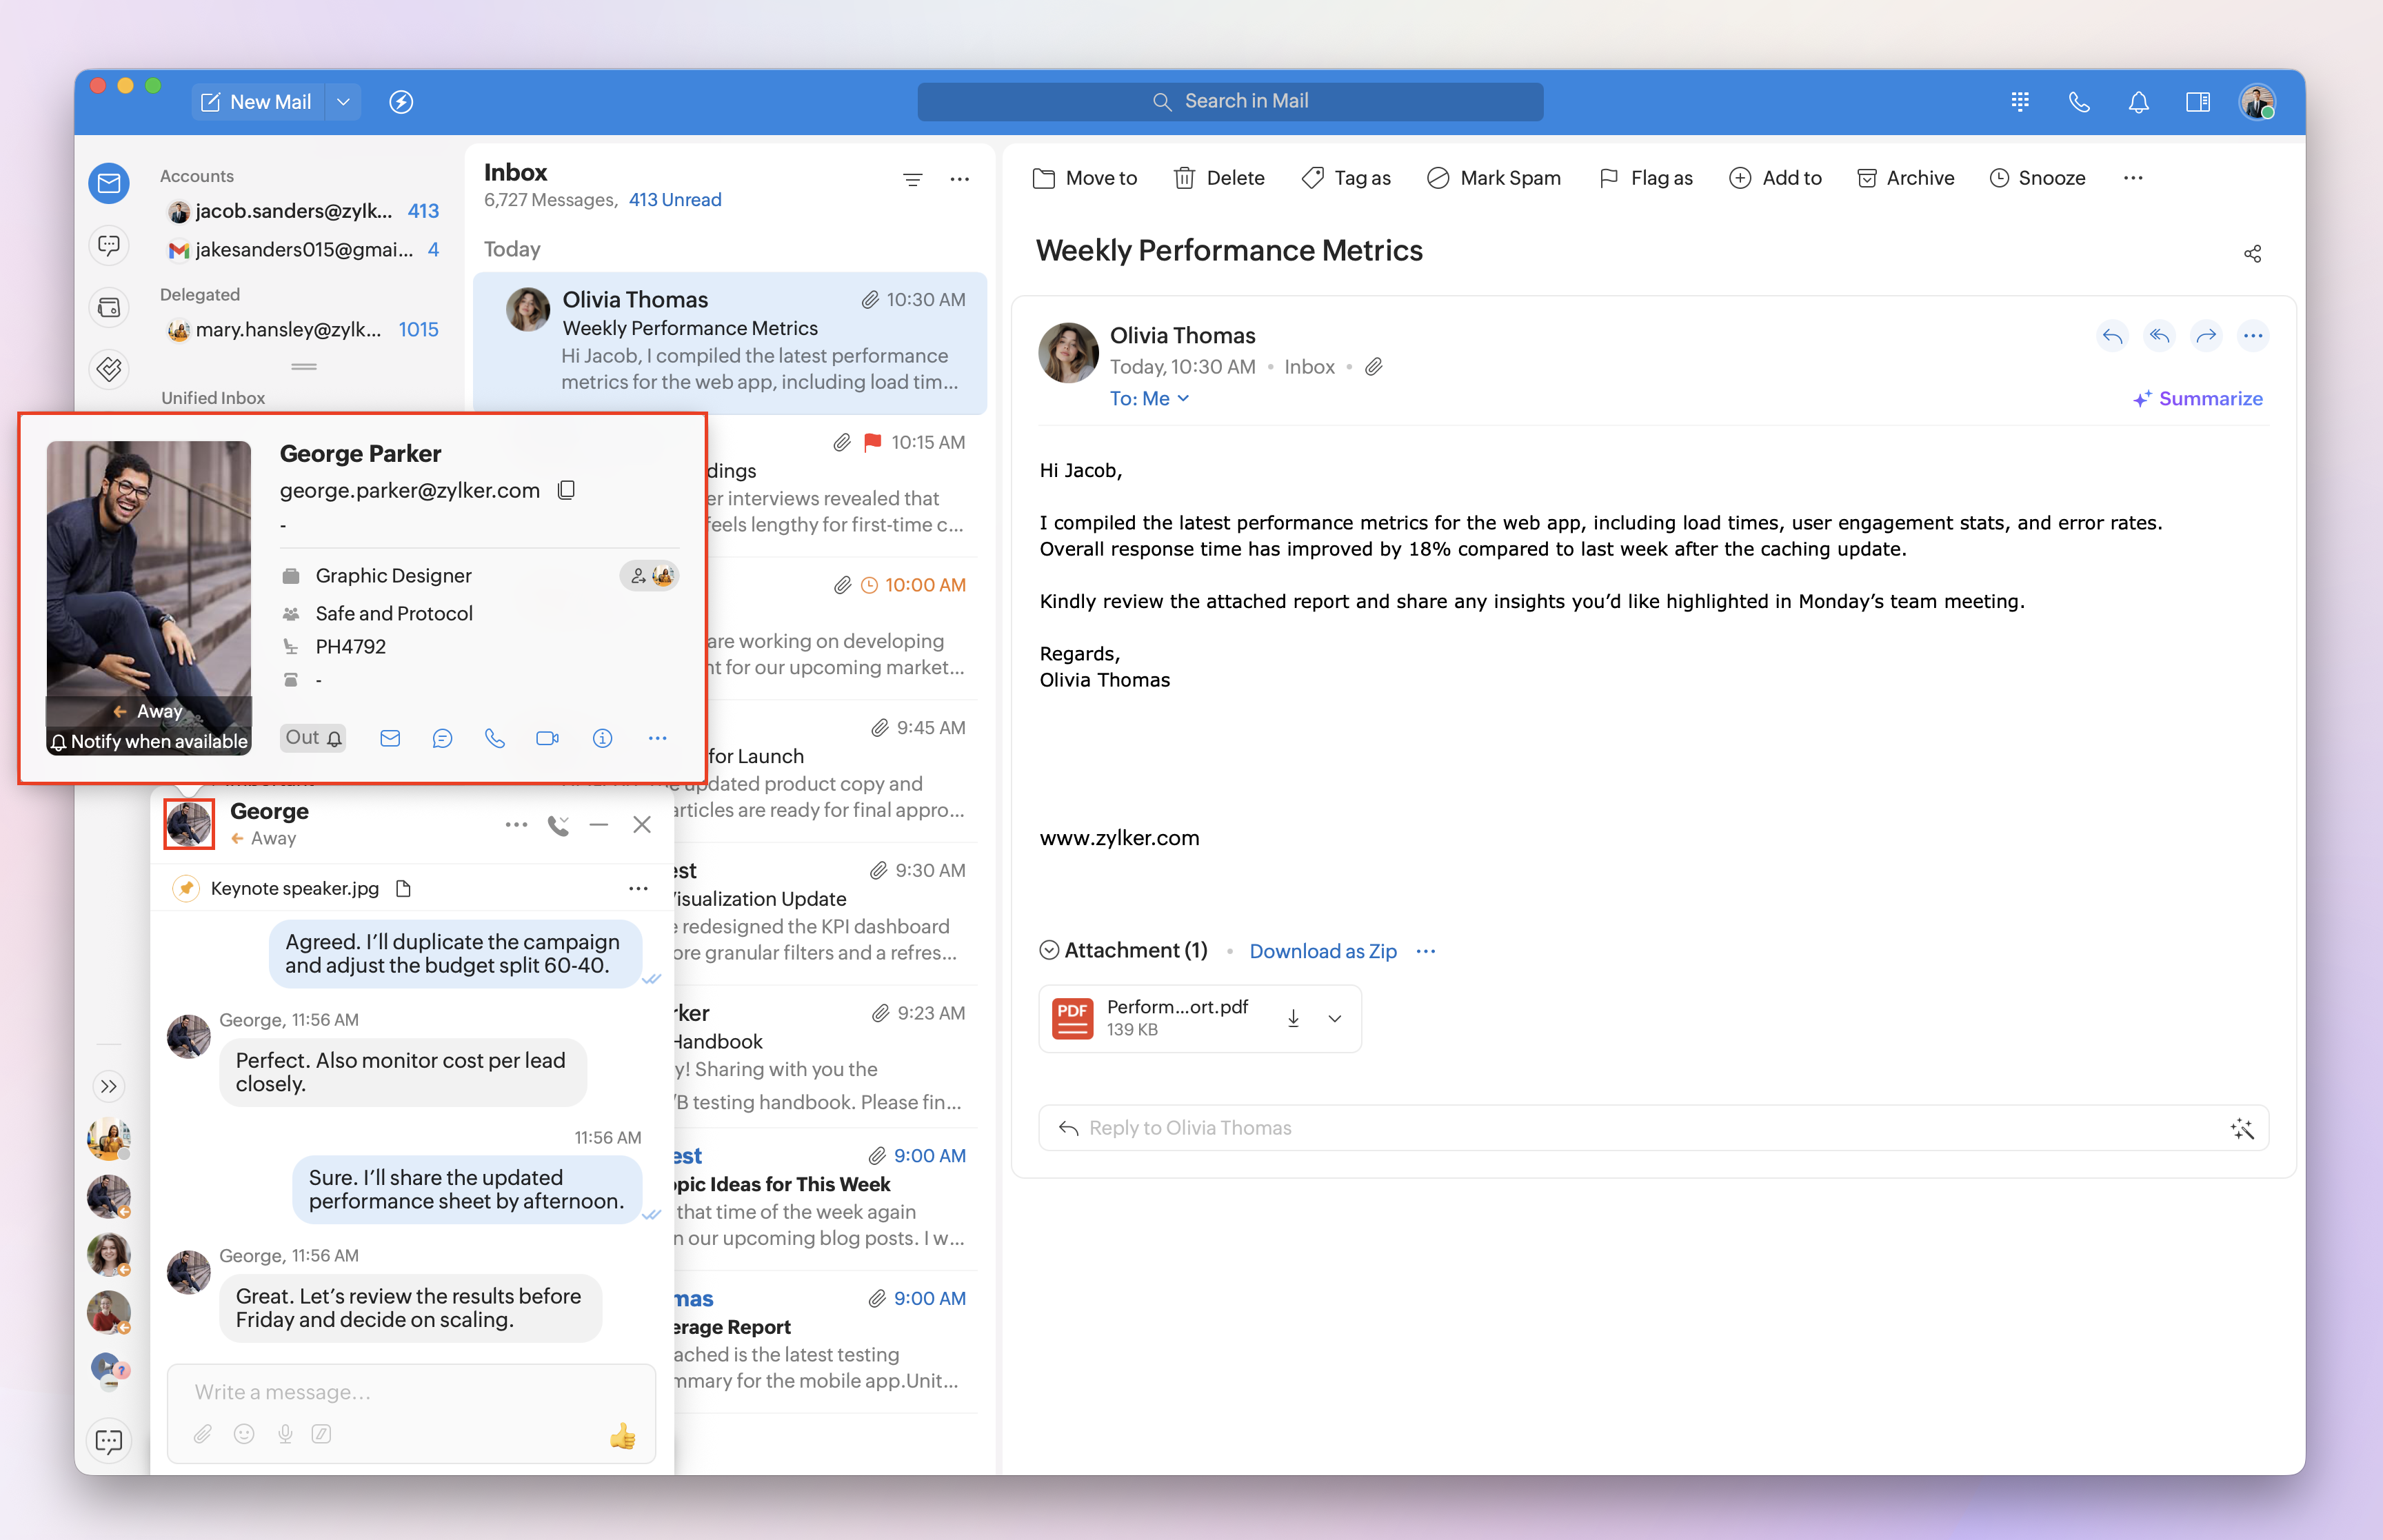Choose Snooze from the mail toolbar
The width and height of the screenshot is (2383, 1540).
coord(2037,178)
